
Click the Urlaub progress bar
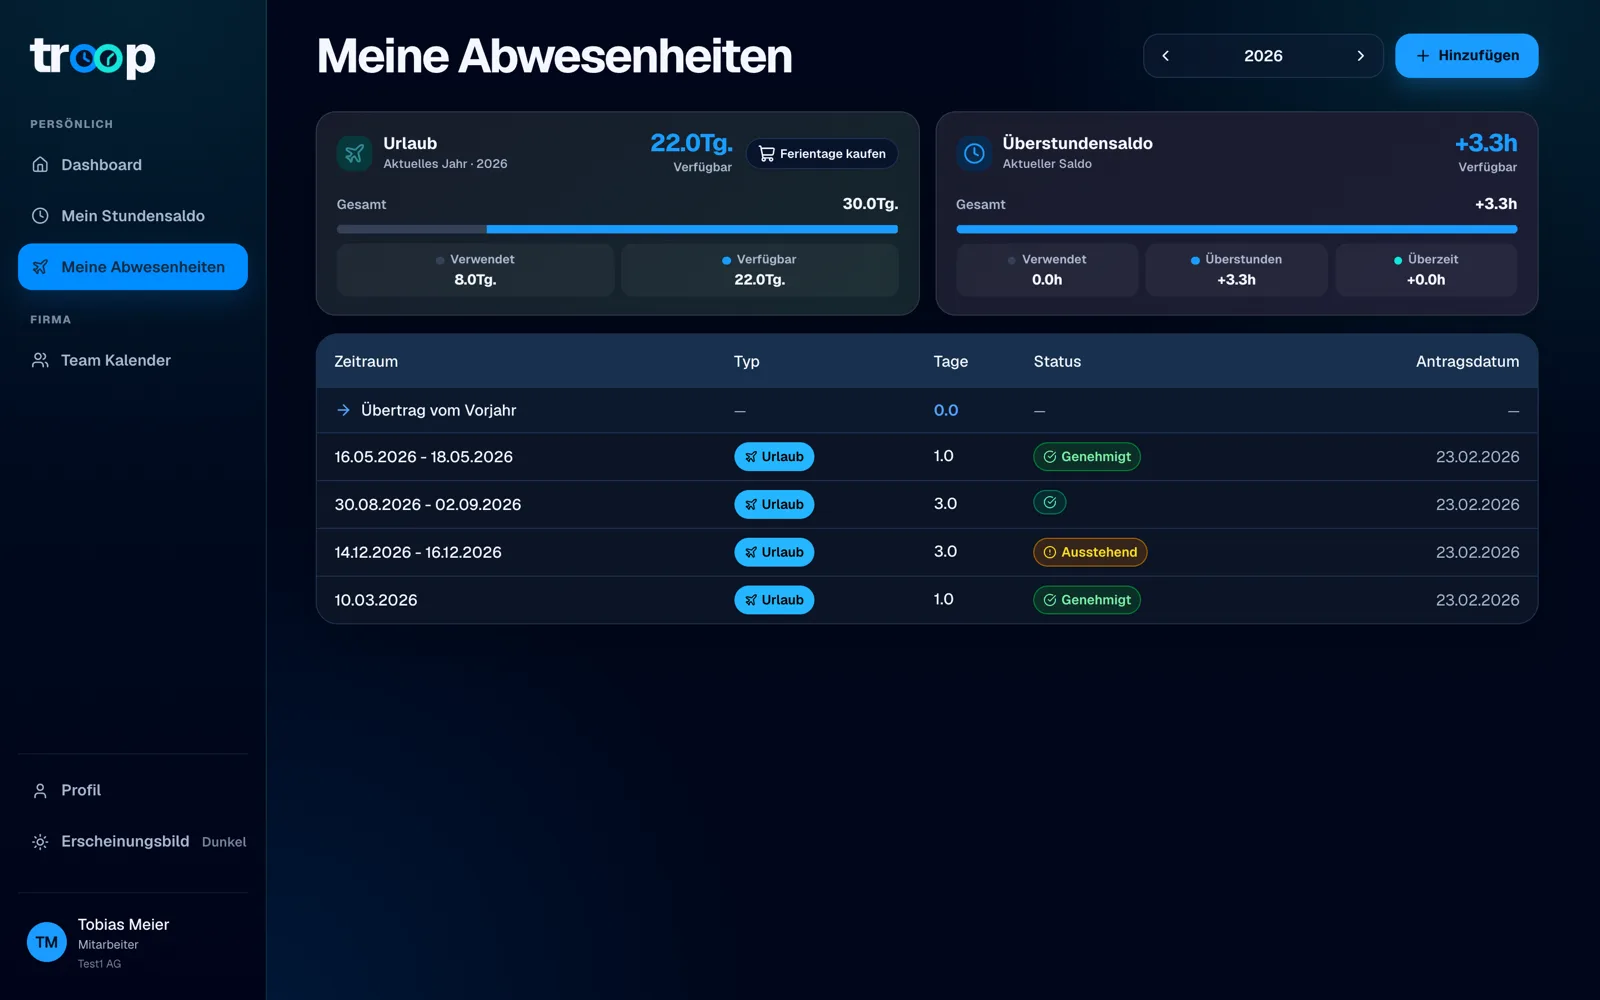pos(617,229)
